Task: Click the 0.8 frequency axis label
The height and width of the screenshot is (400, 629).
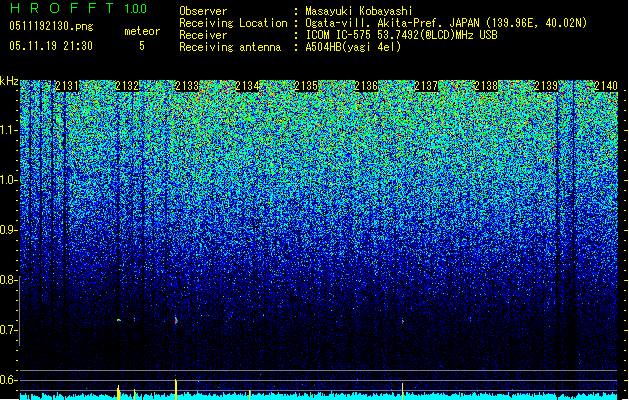Action: pyautogui.click(x=8, y=280)
